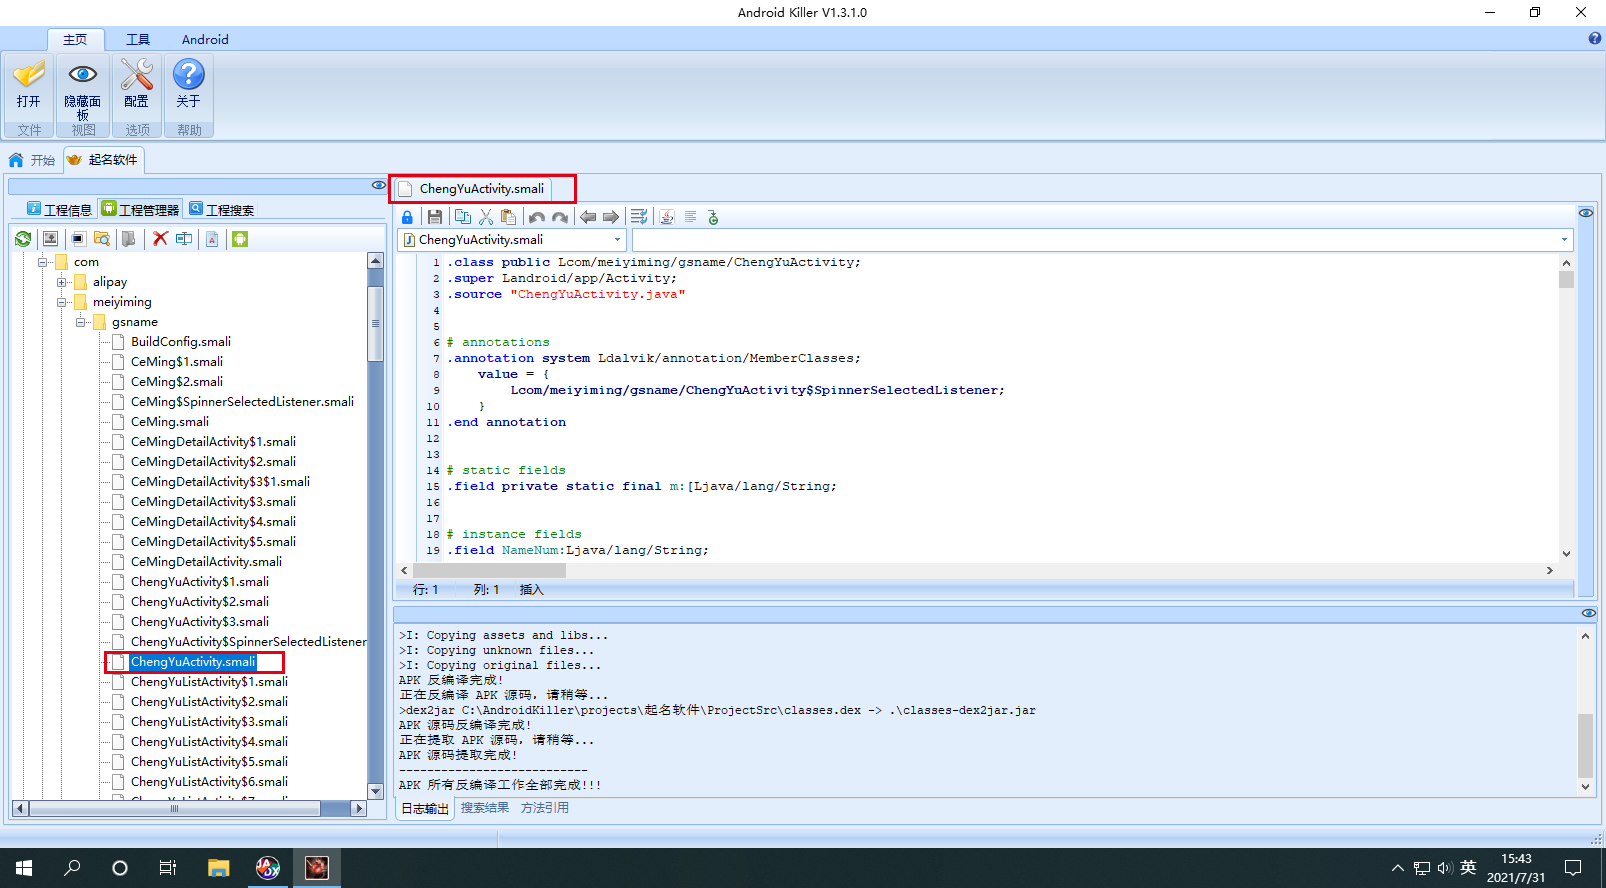Image resolution: width=1606 pixels, height=888 pixels.
Task: Click the green Android icon in project toolbar
Action: (240, 239)
